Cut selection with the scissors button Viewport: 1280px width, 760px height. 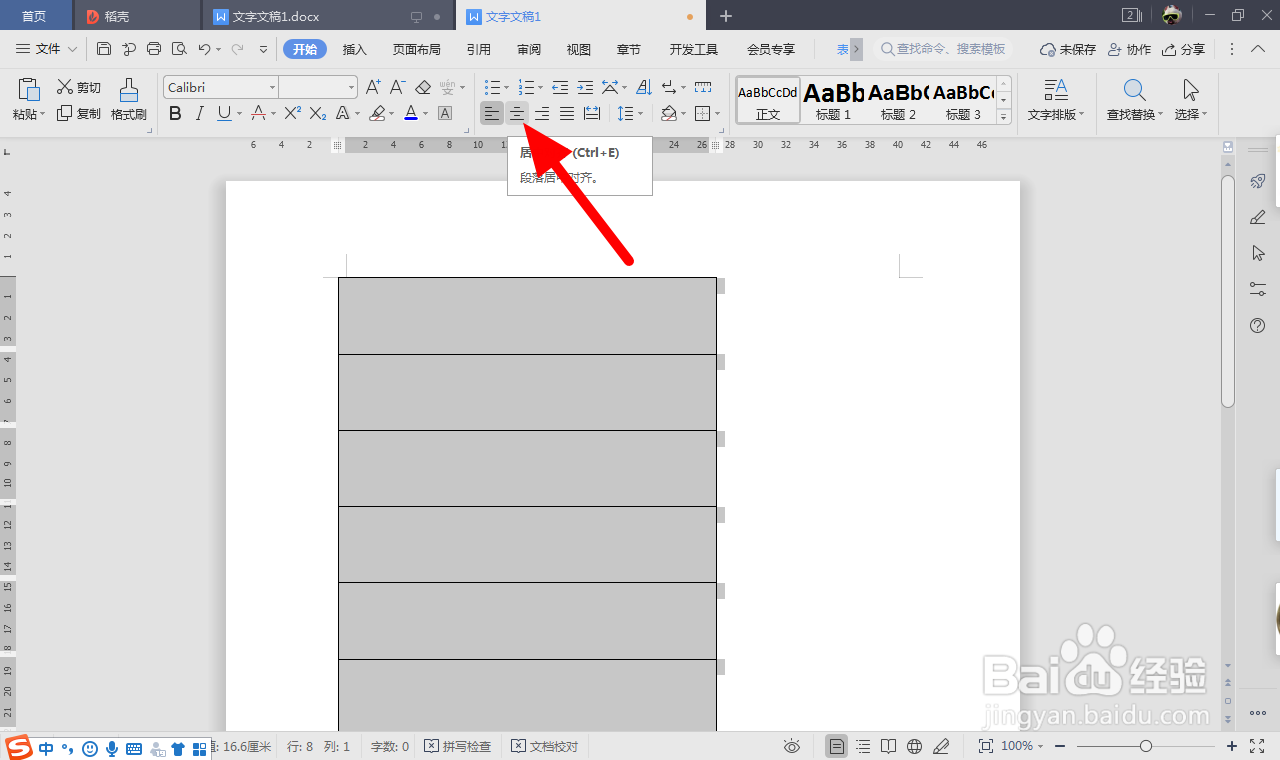click(x=79, y=87)
